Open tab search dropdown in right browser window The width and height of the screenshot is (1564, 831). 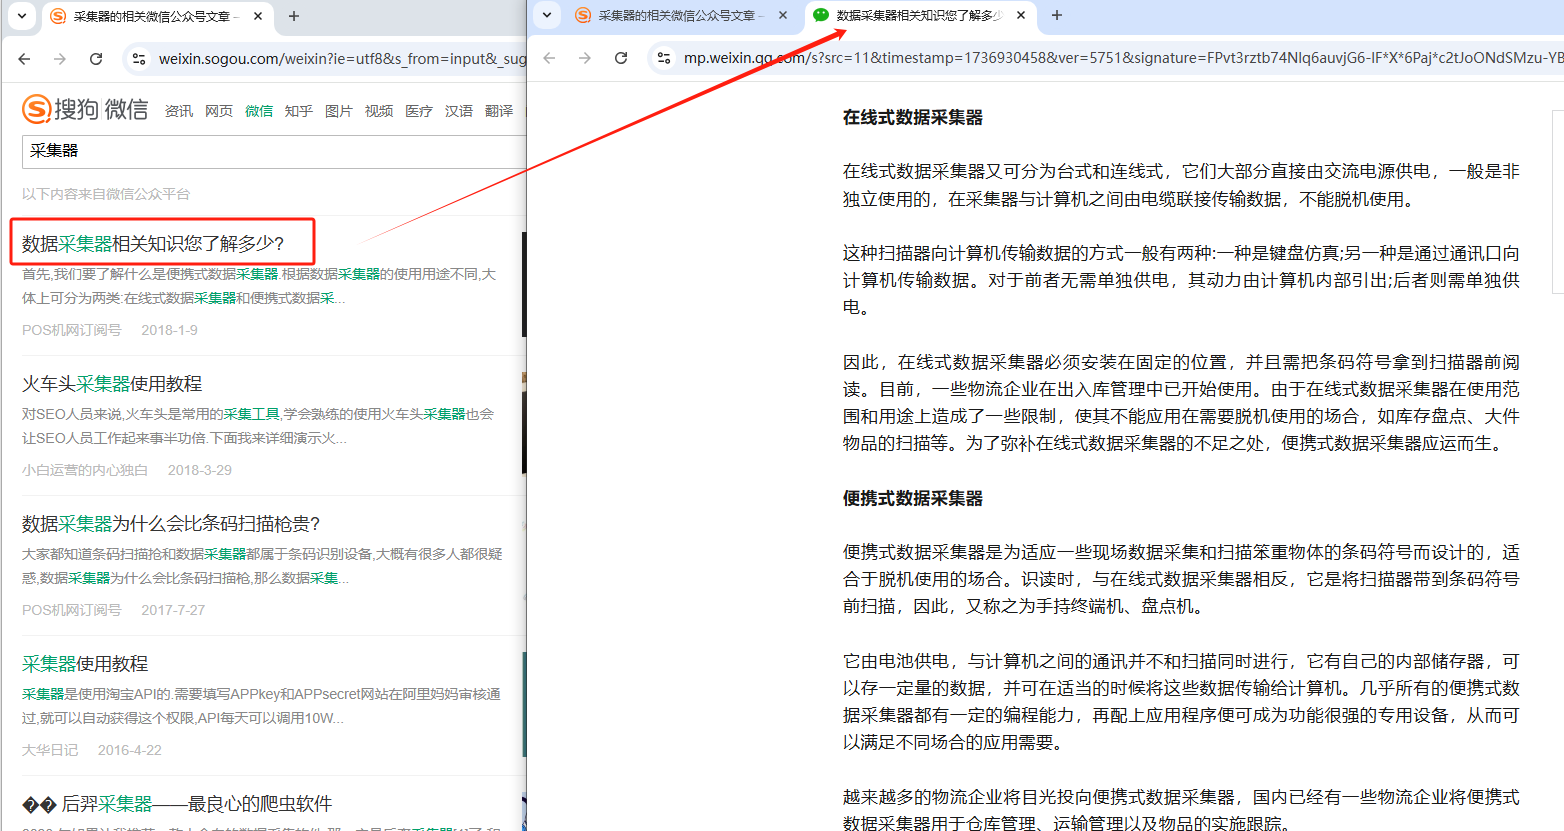[x=546, y=15]
